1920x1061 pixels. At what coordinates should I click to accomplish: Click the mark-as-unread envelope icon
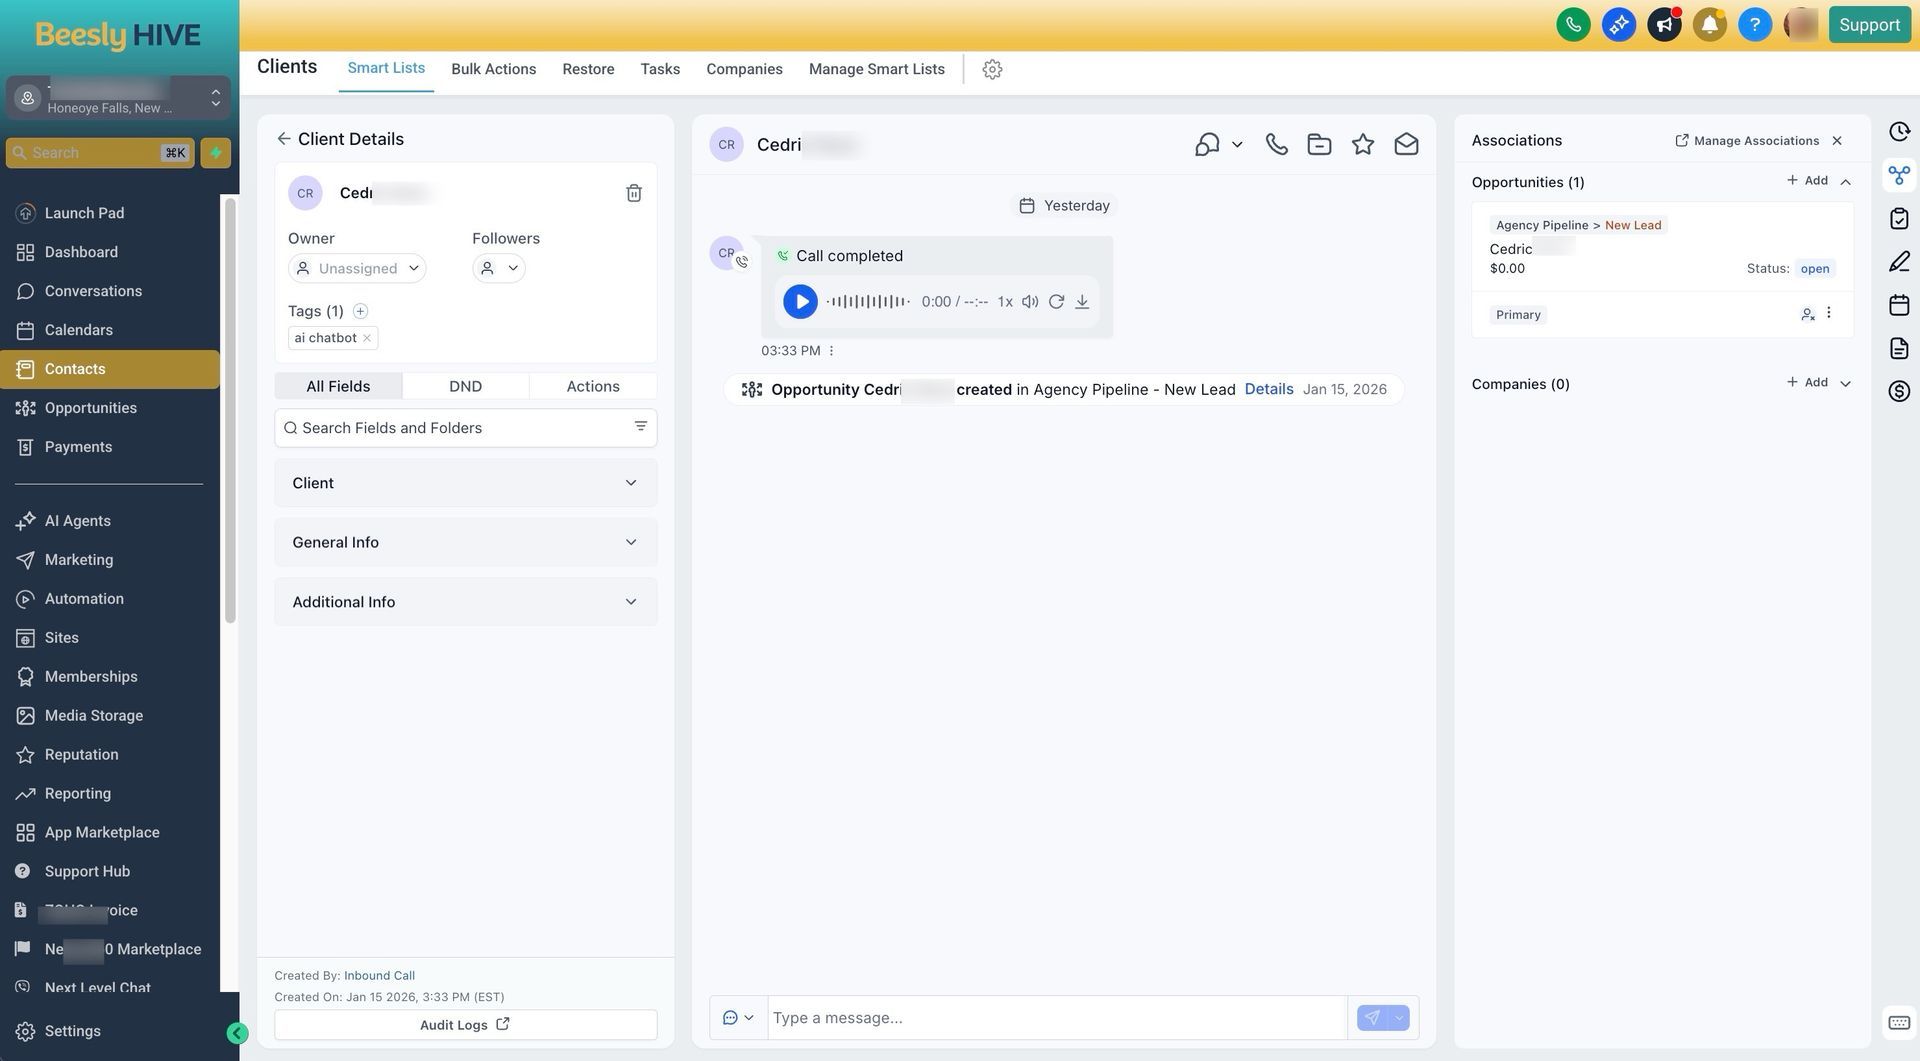pos(1406,144)
